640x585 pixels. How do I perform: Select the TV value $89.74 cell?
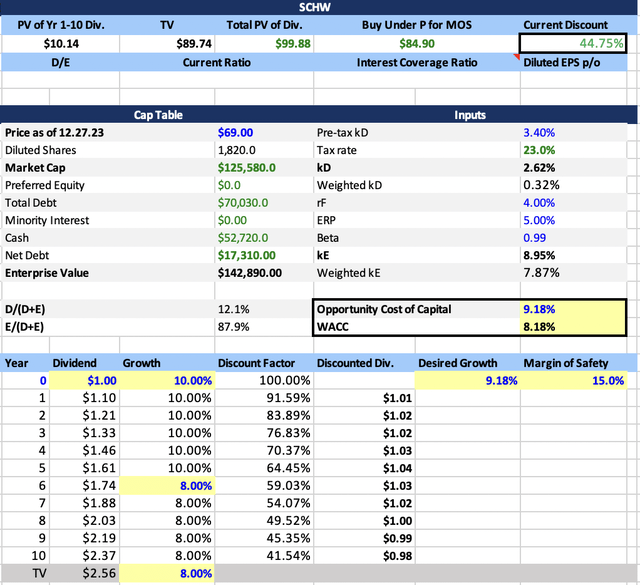click(167, 44)
